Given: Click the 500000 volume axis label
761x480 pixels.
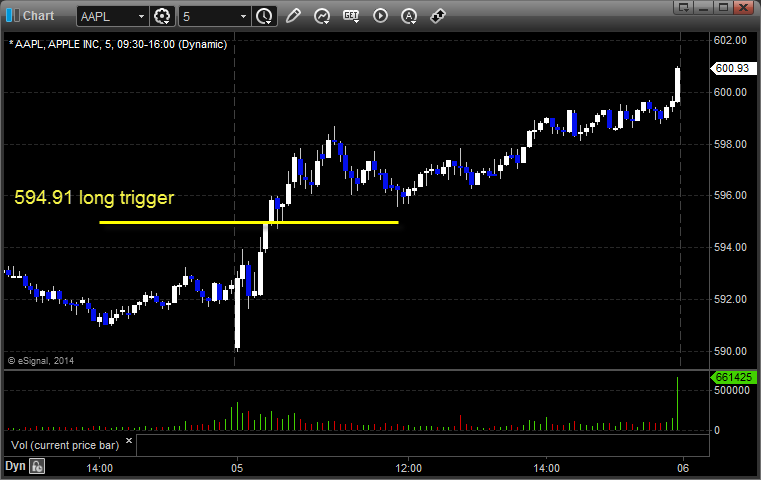Looking at the screenshot, I should coord(731,390).
